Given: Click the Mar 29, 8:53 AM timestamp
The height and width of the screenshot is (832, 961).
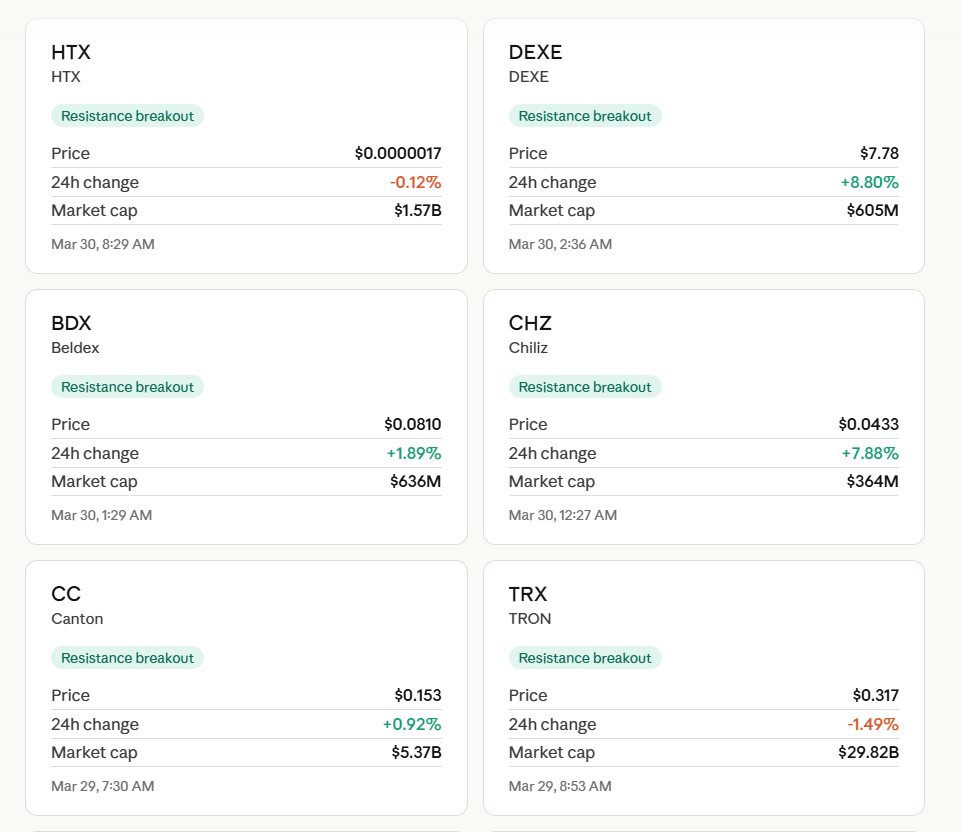Looking at the screenshot, I should (560, 786).
